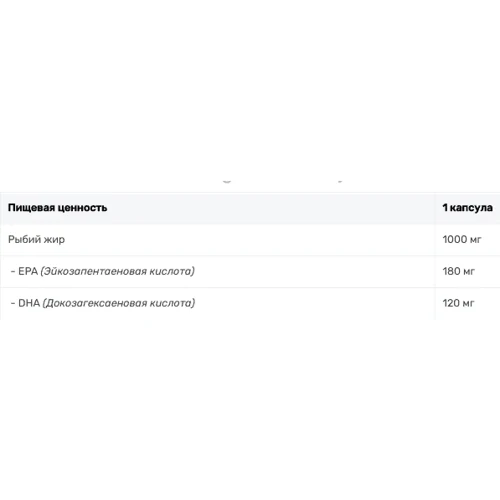
Task: Click the 'DHA' abbreviation text
Action: (x=29, y=303)
